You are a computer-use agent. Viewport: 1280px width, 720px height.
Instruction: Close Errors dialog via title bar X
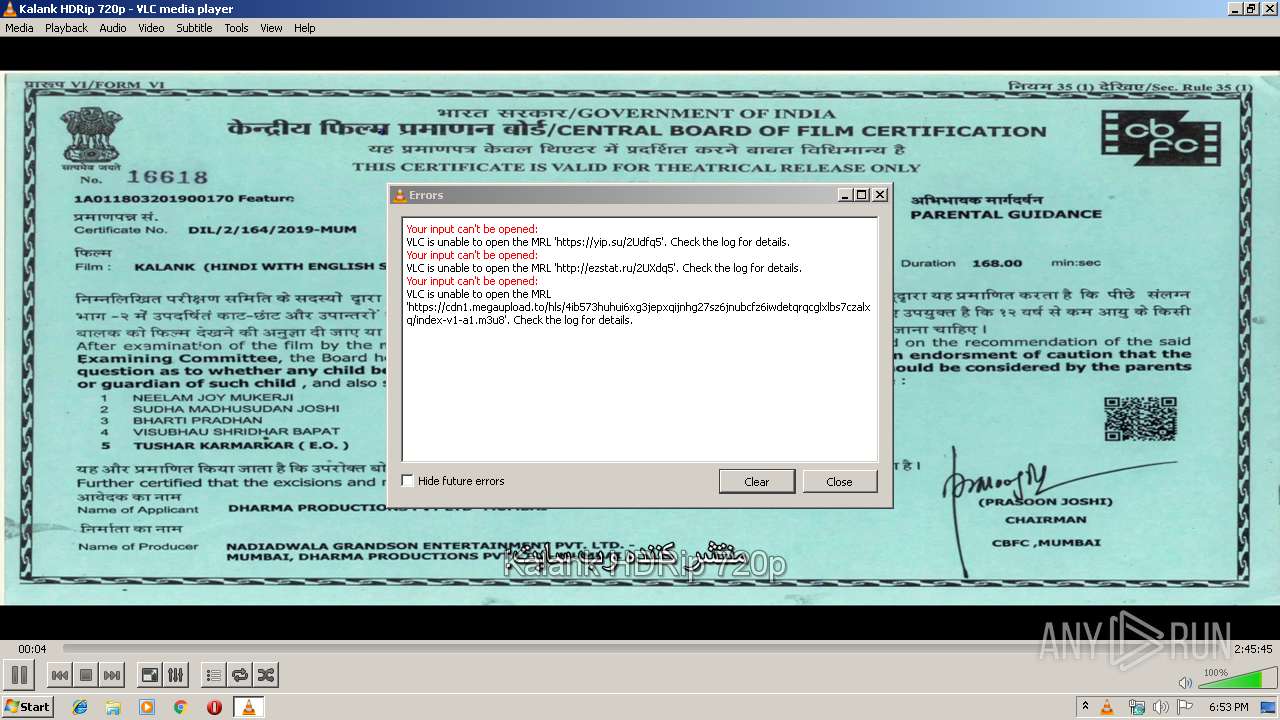point(880,195)
